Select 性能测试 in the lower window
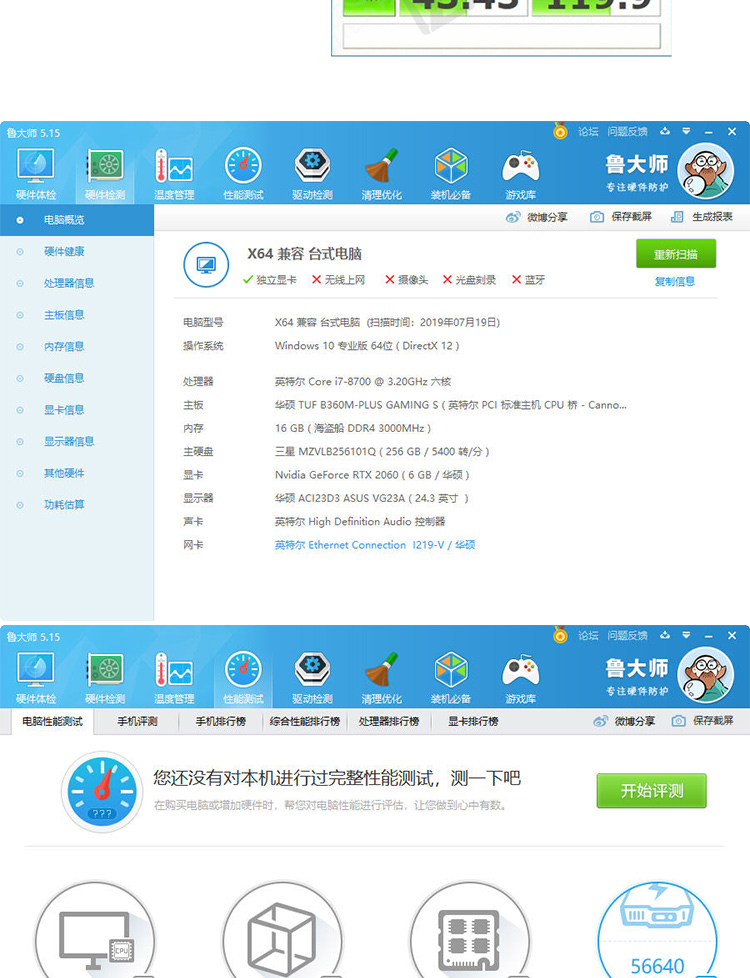Viewport: 750px width, 978px height. [x=243, y=678]
